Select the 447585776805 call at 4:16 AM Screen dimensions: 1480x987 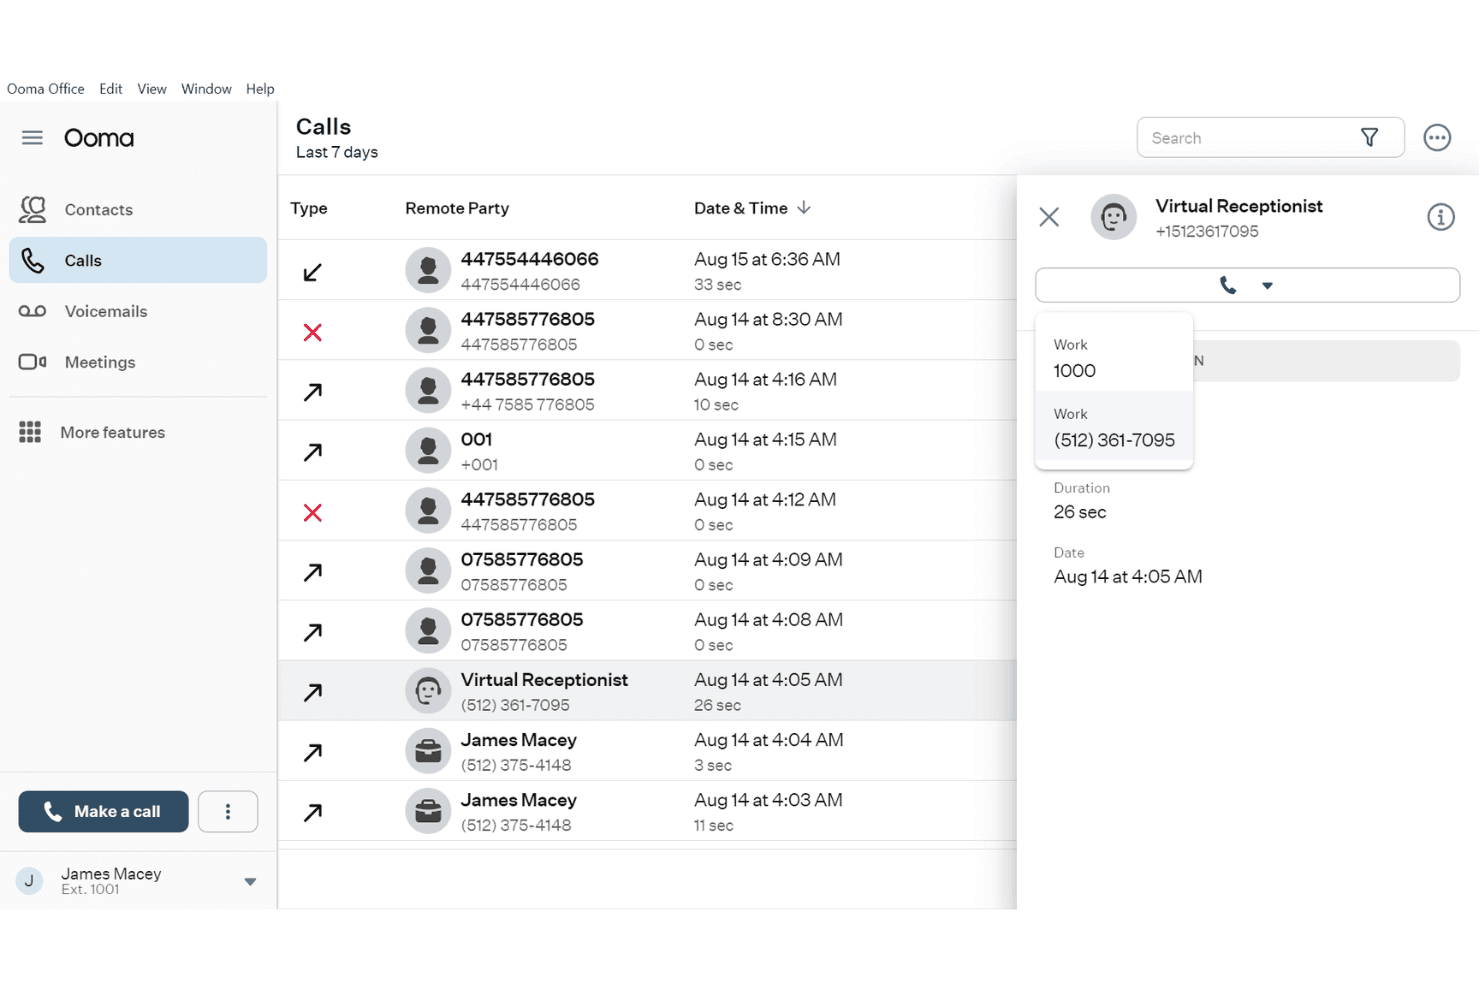647,390
